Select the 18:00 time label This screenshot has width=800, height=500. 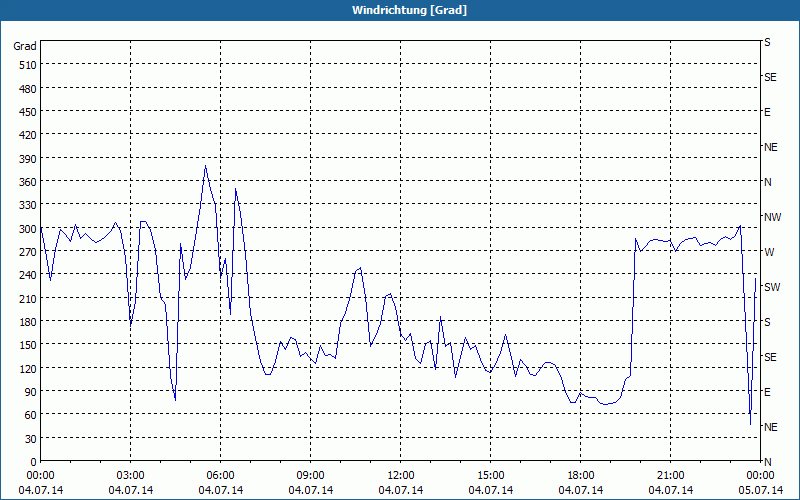[581, 476]
